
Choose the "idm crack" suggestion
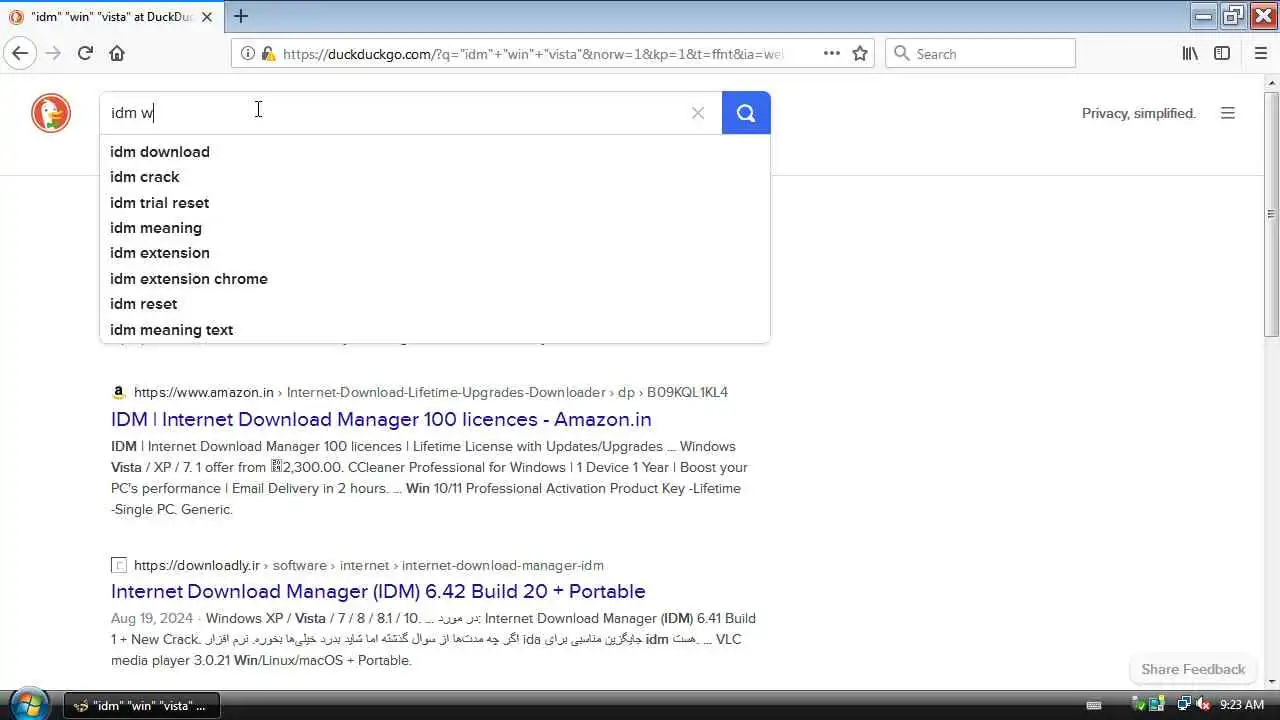[435, 177]
